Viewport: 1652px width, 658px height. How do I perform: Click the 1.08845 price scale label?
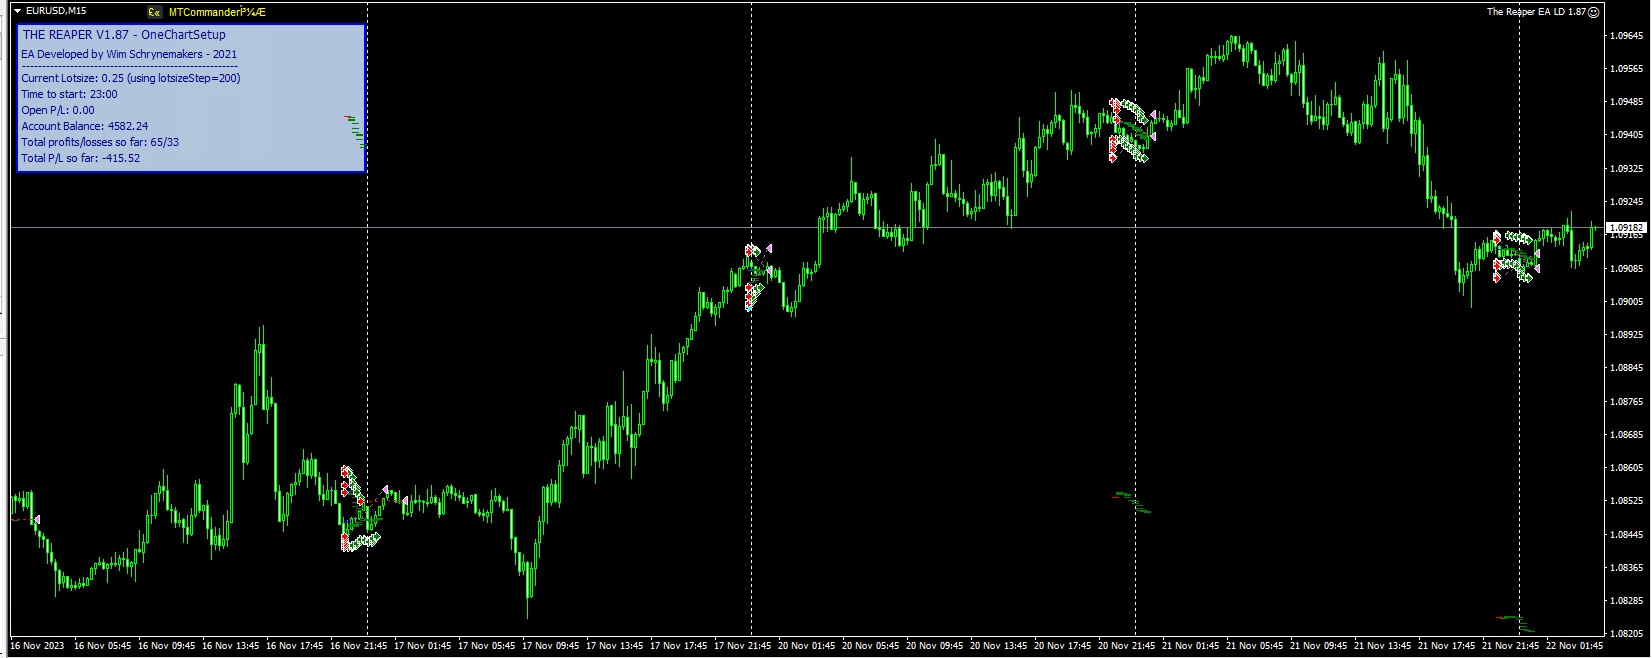click(x=1626, y=367)
